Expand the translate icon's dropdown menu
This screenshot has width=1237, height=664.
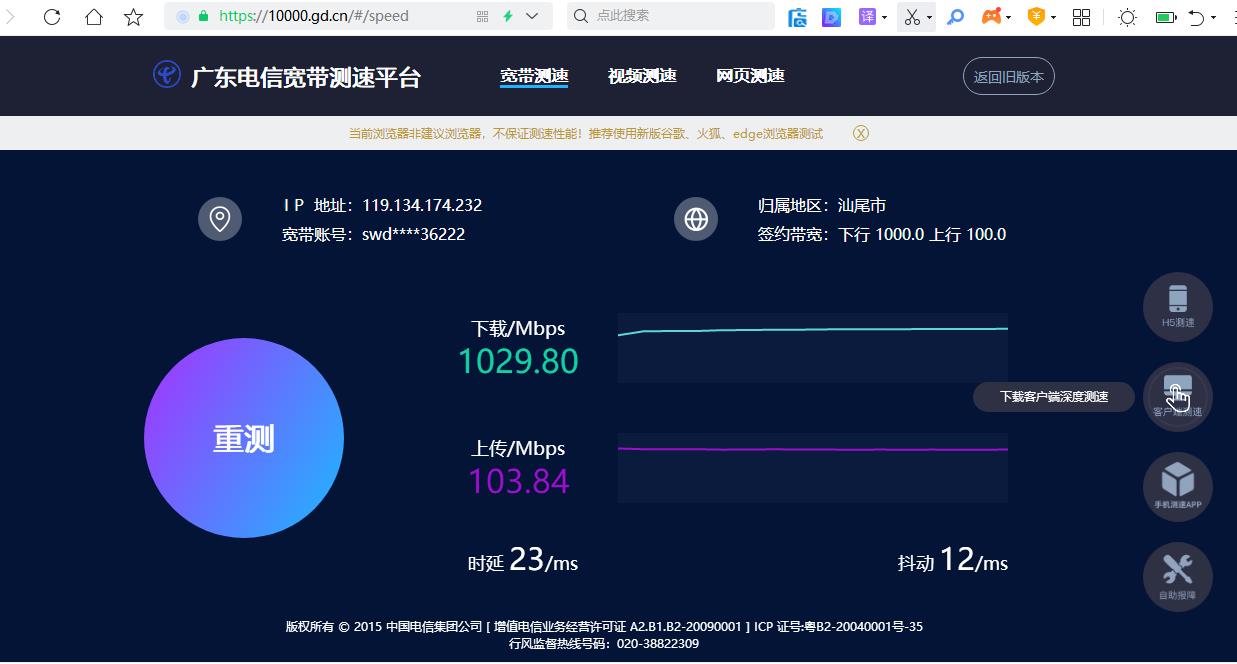[x=883, y=16]
